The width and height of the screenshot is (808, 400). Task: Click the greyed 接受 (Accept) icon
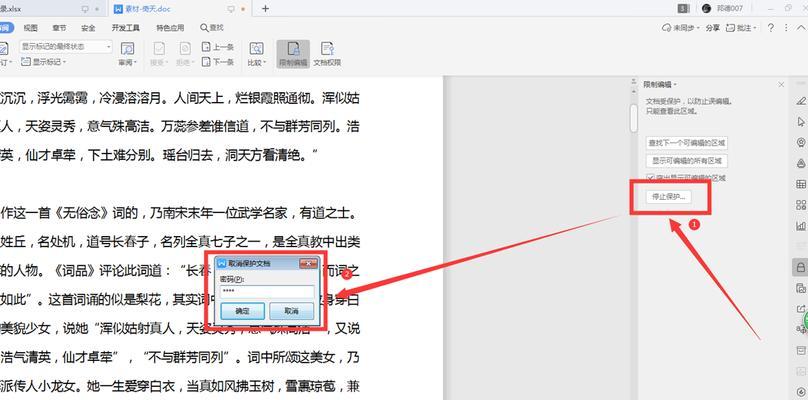tap(159, 48)
